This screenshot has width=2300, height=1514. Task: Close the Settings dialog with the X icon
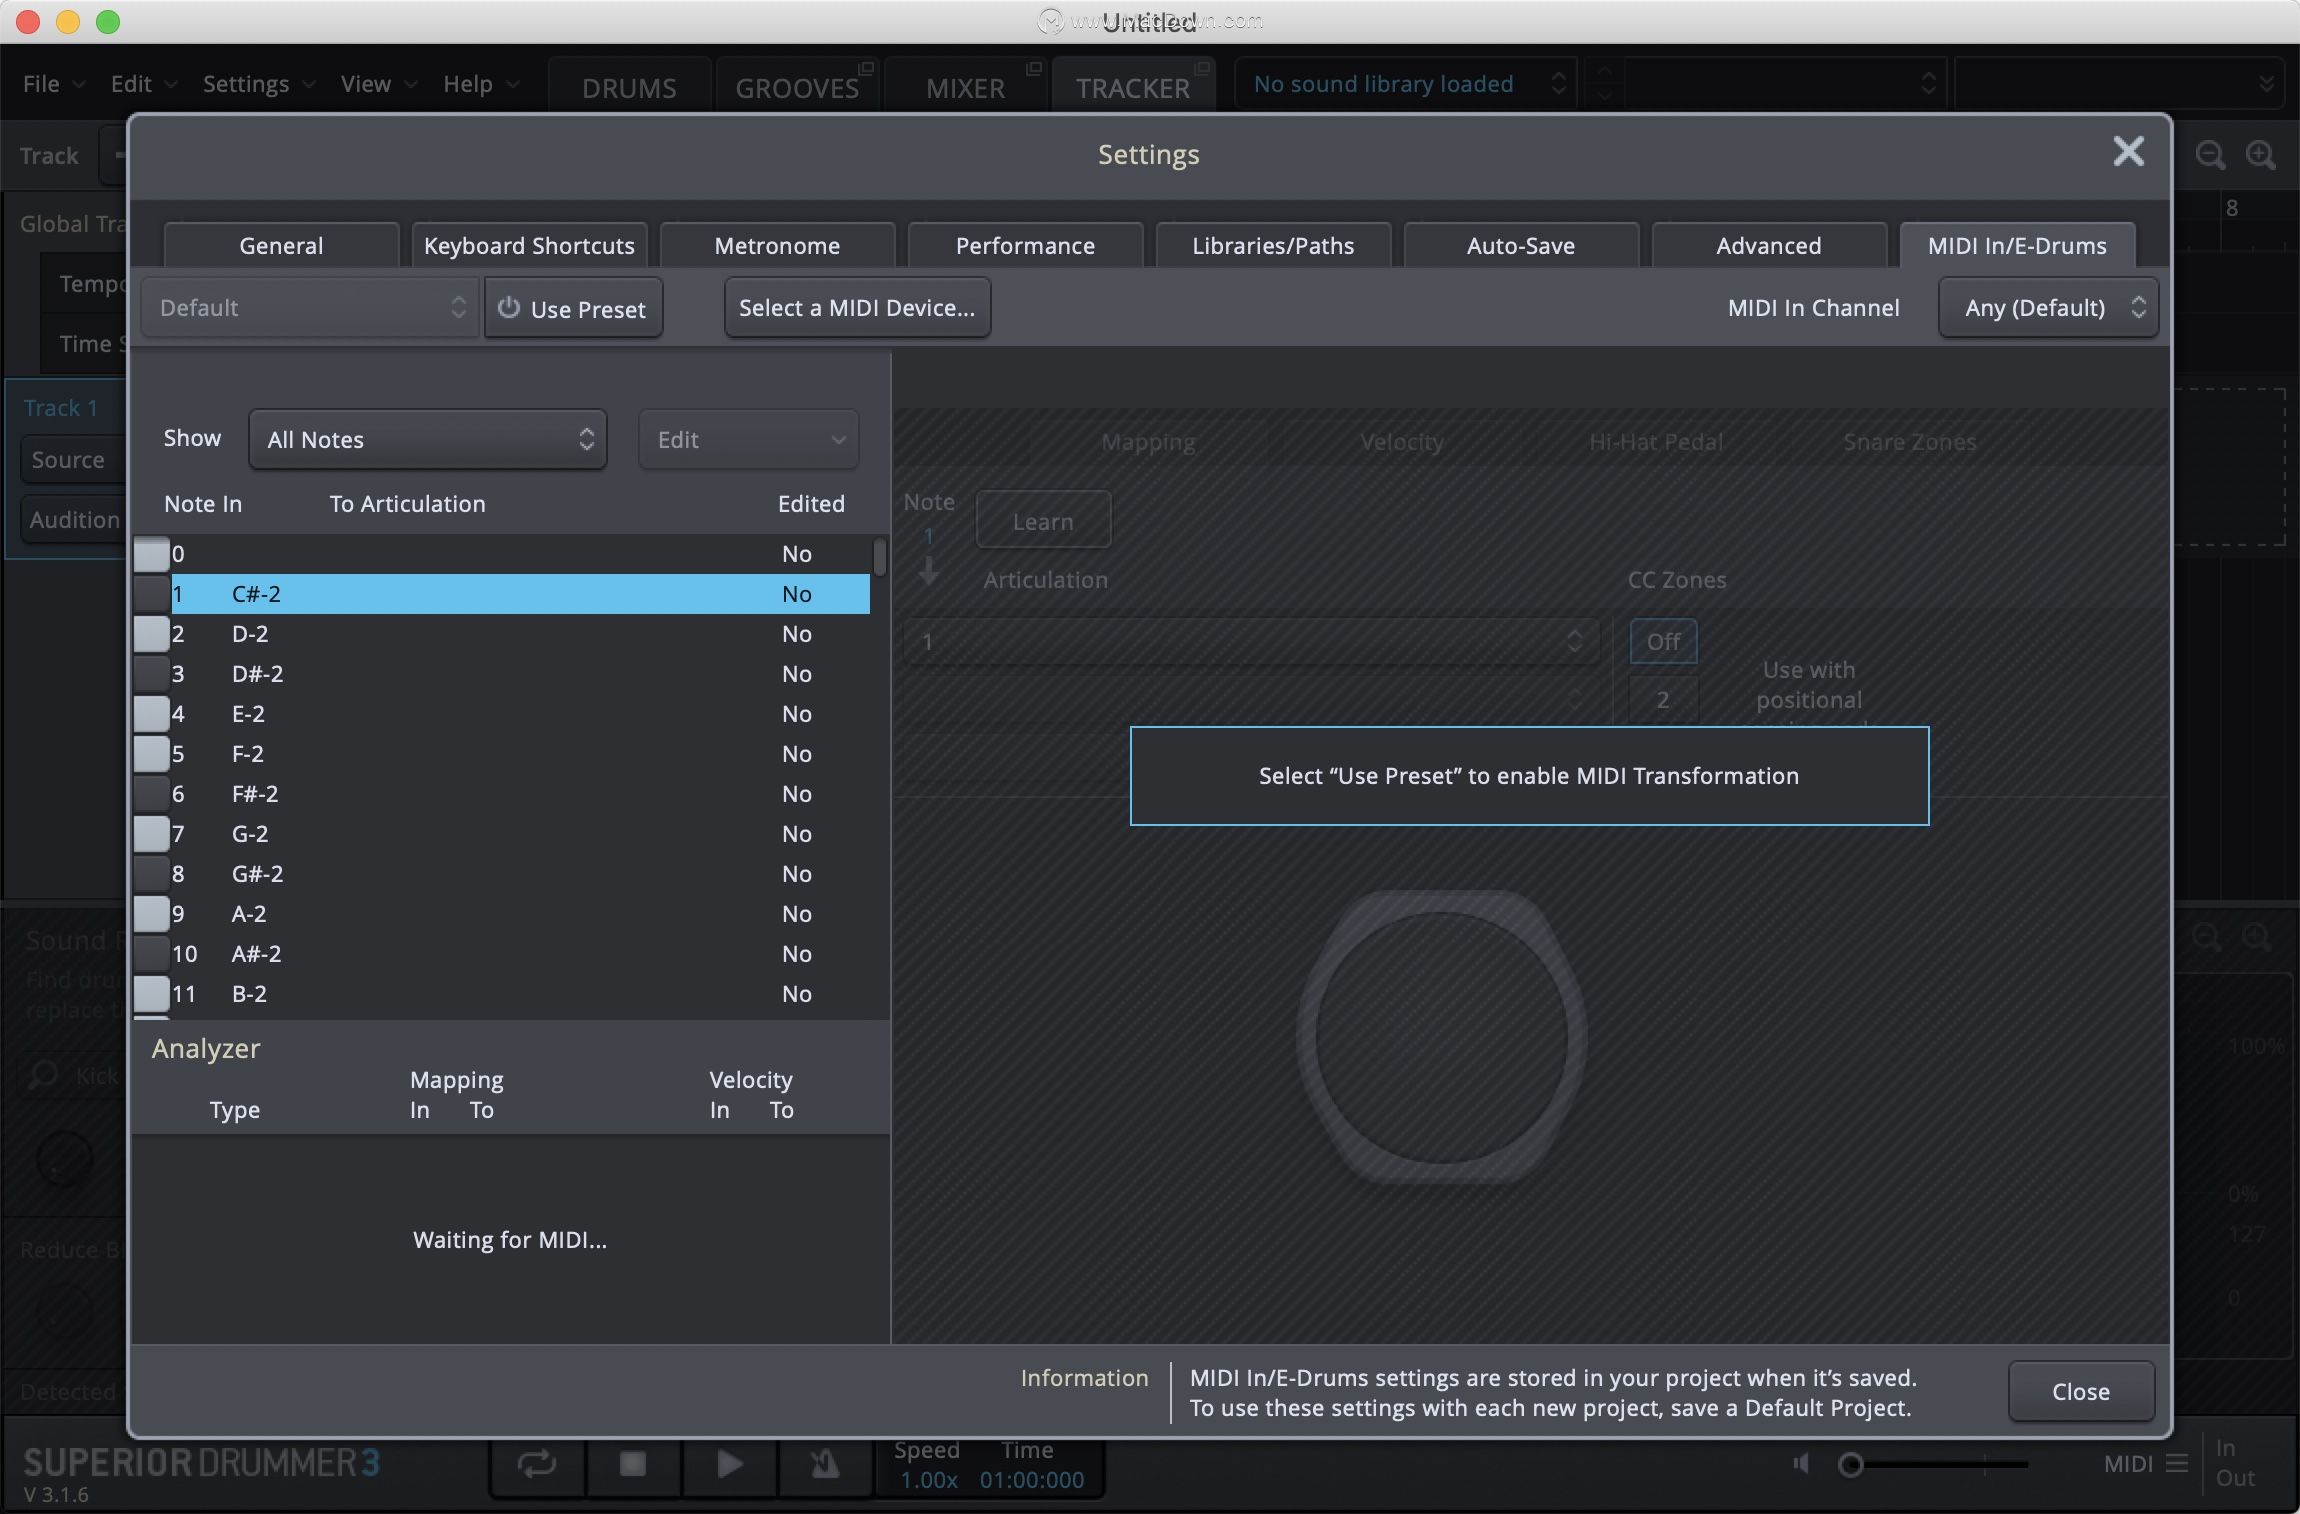tap(2128, 152)
